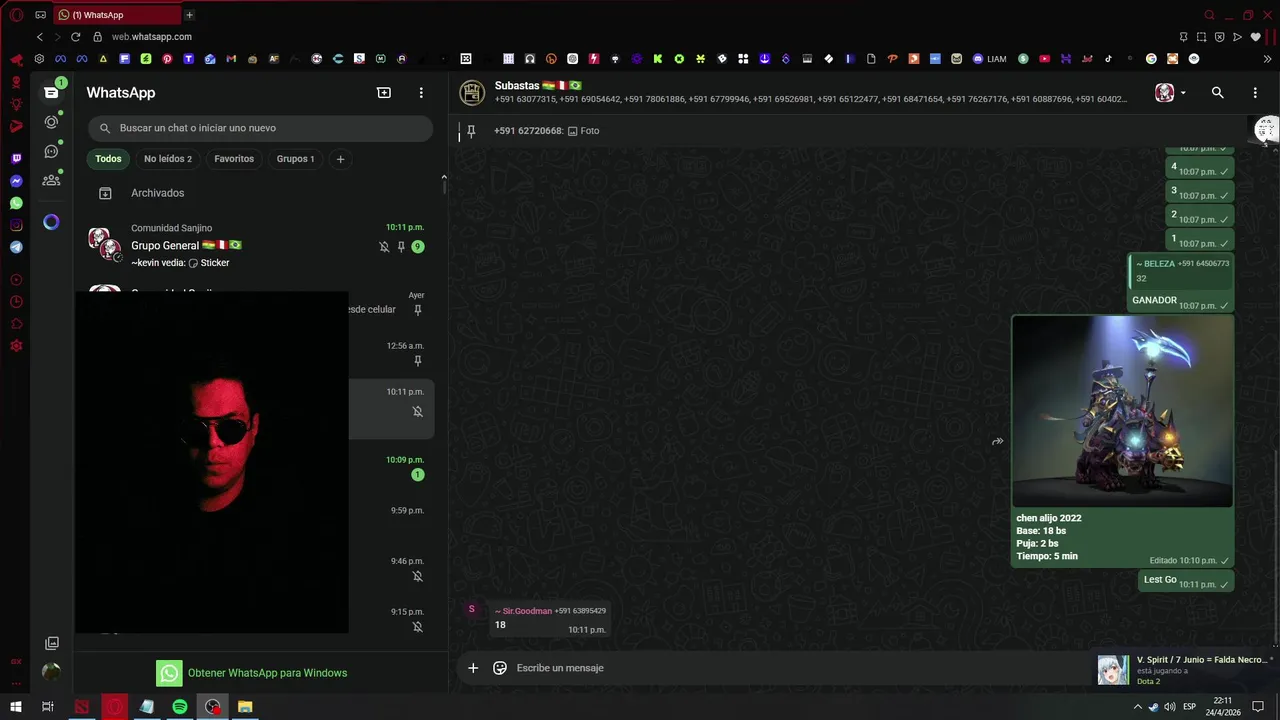Viewport: 1280px width, 720px height.
Task: Open a new browser tab with plus
Action: pos(189,15)
